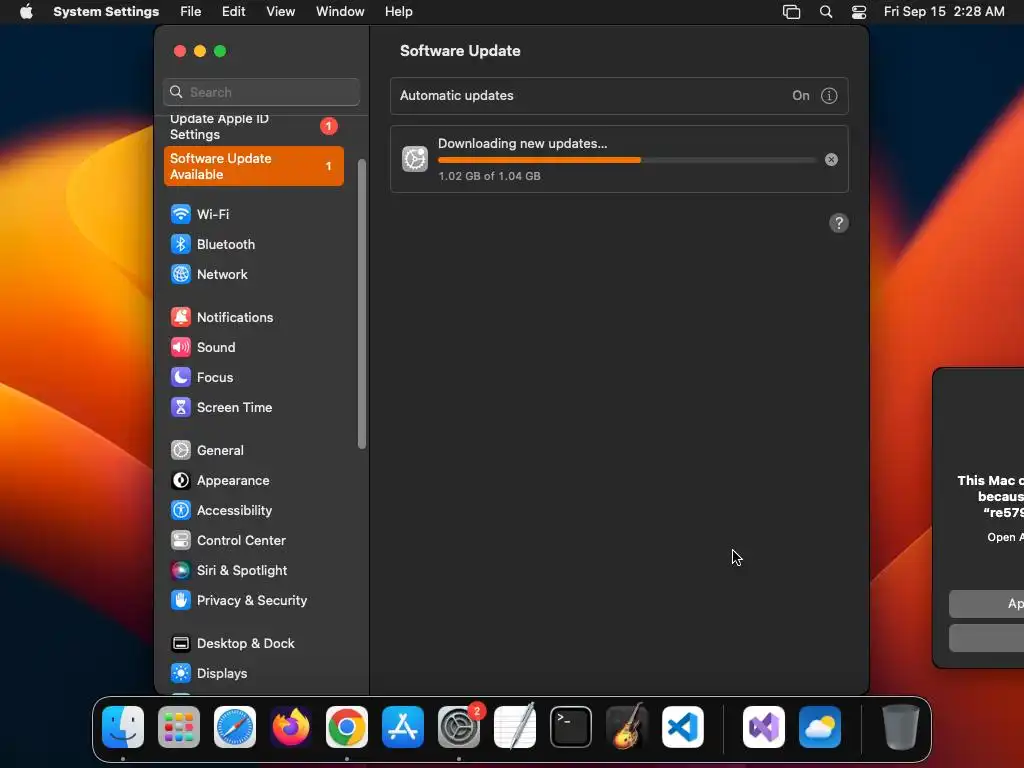
Task: Focus the sidebar Search field
Action: click(x=261, y=92)
